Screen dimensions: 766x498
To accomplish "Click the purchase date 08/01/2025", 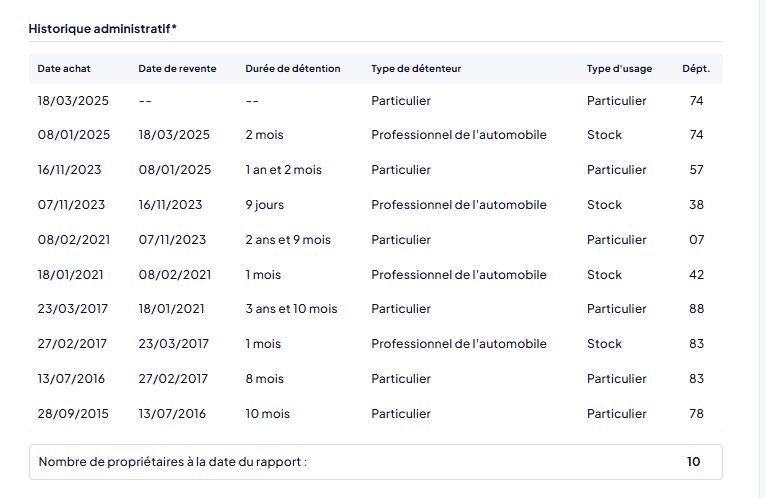I will pos(73,135).
